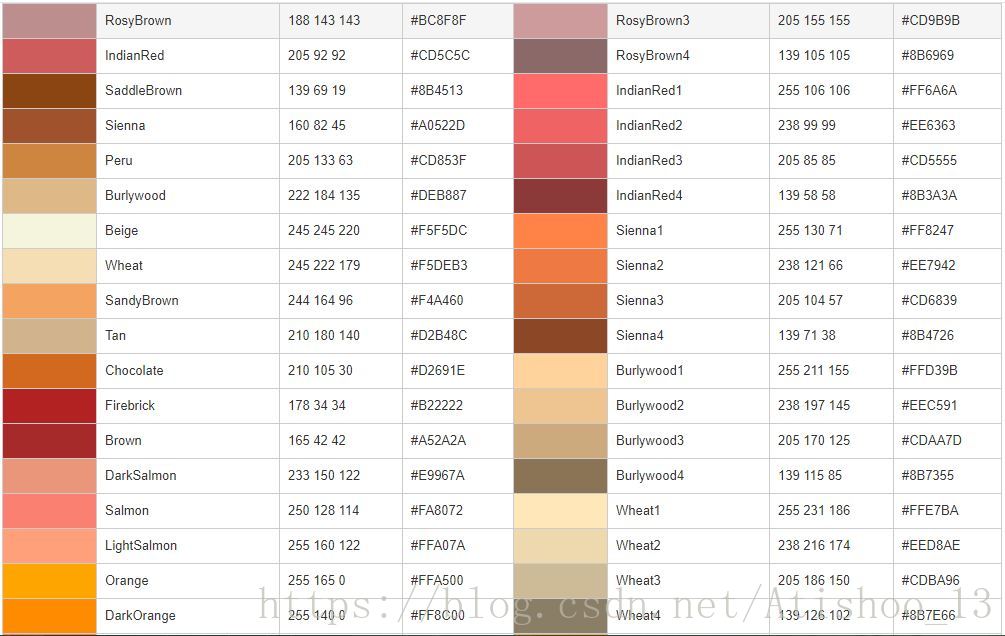1005x636 pixels.
Task: Select the Burlywood2 name cell
Action: 688,405
